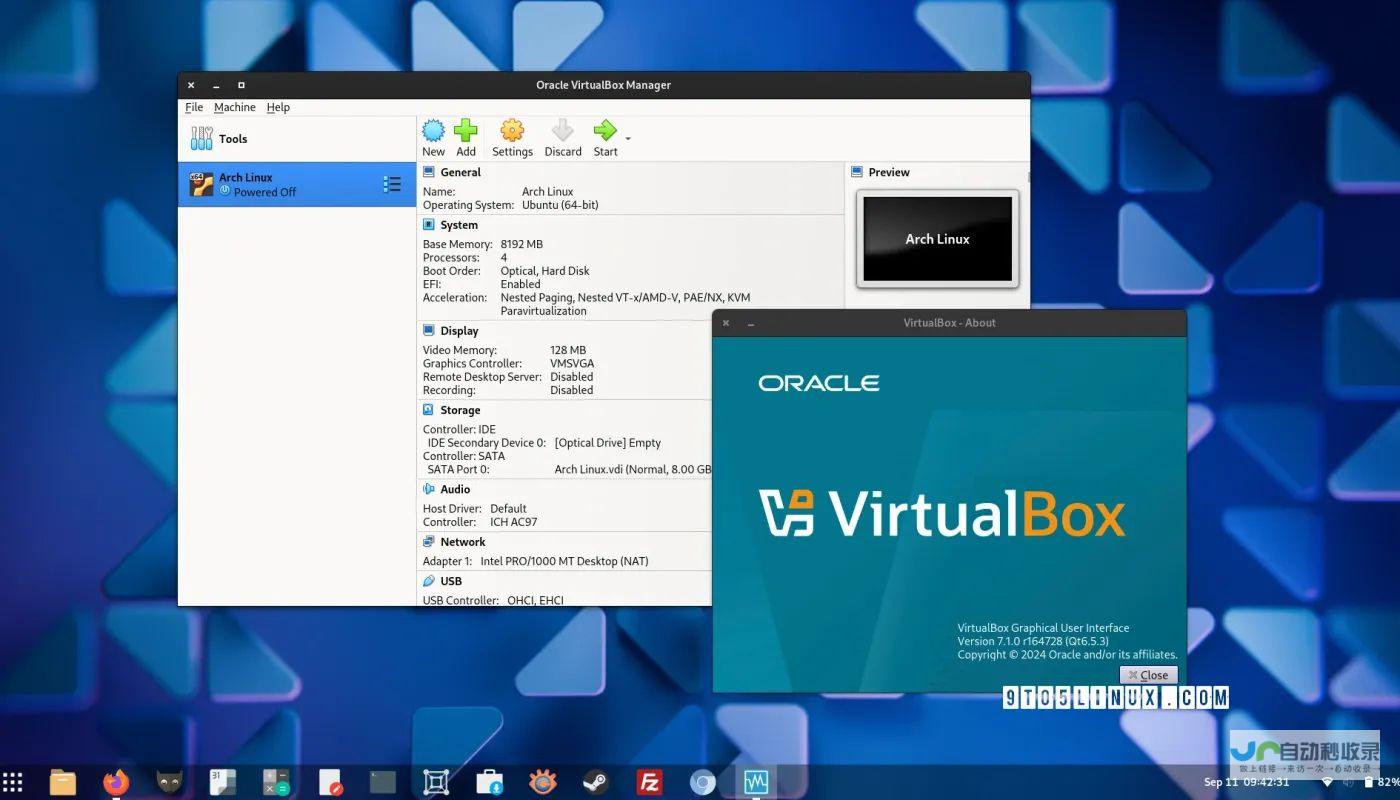
Task: Launch Firefox from the taskbar
Action: (116, 782)
